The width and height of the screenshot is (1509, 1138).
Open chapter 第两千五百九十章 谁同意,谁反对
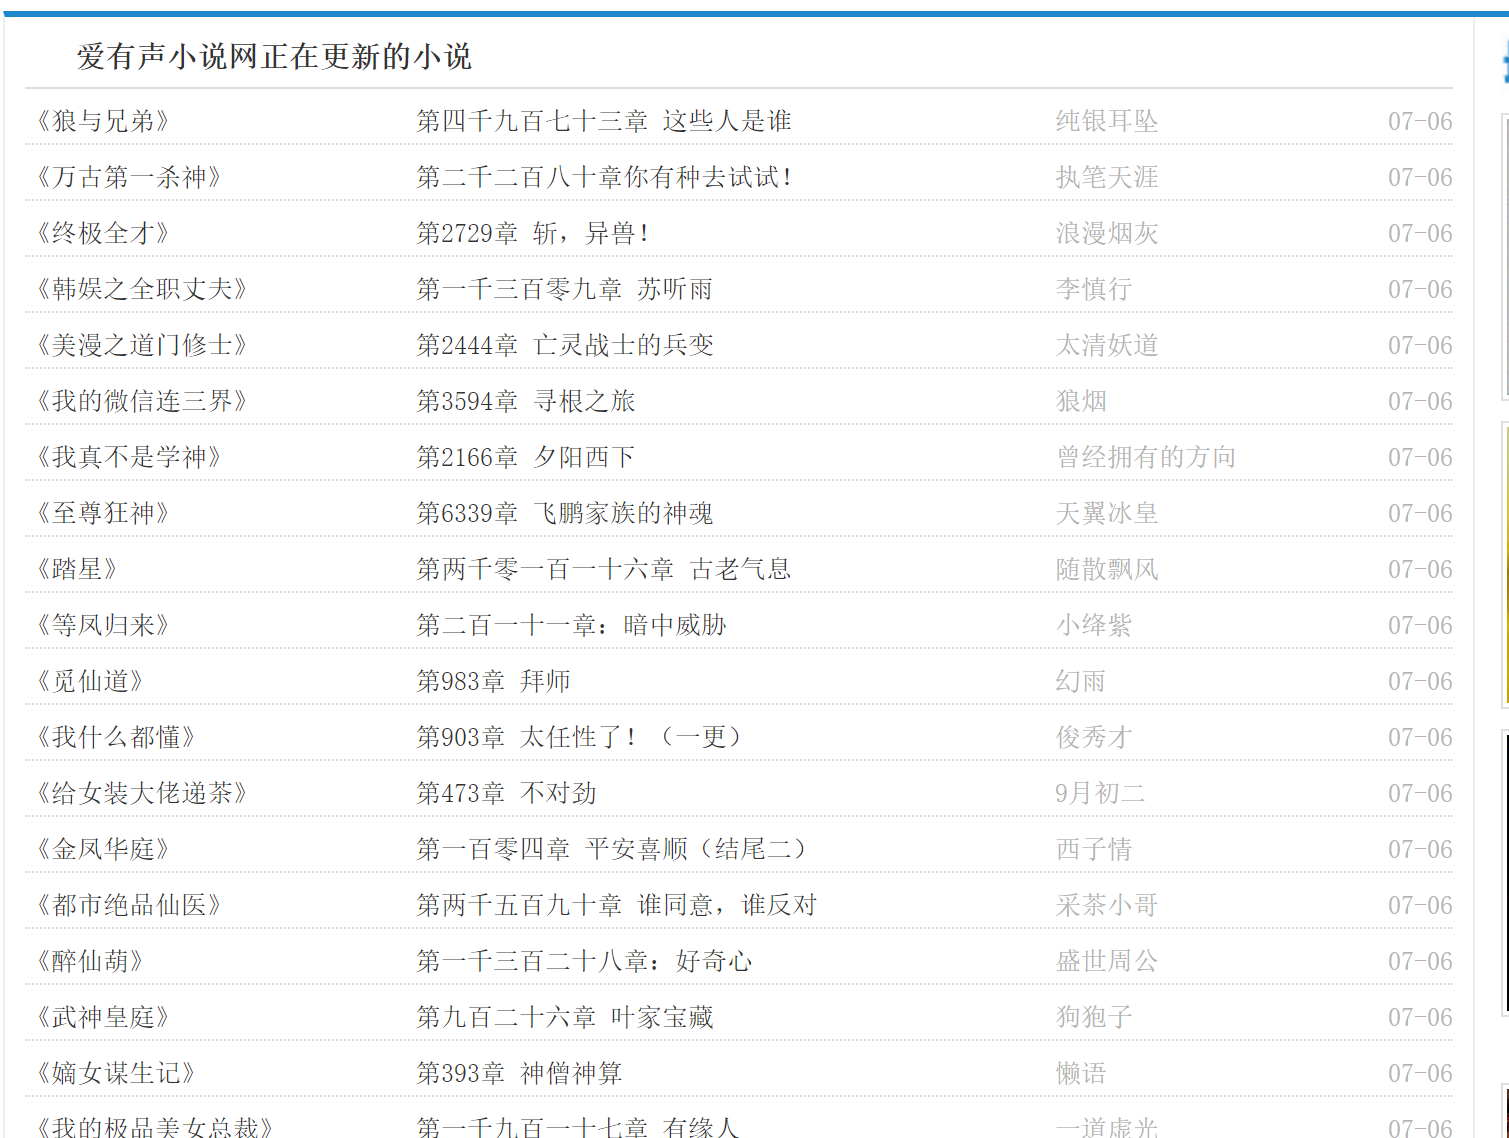pos(617,905)
